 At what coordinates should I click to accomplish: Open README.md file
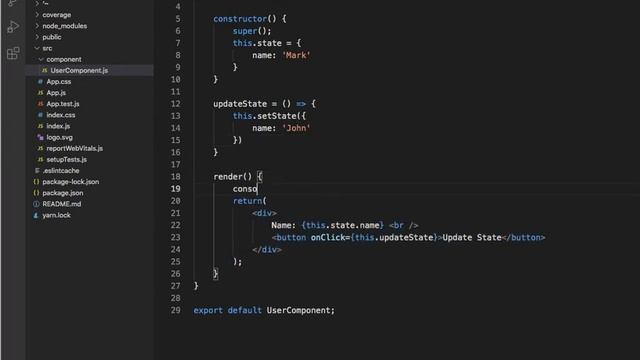coord(62,204)
